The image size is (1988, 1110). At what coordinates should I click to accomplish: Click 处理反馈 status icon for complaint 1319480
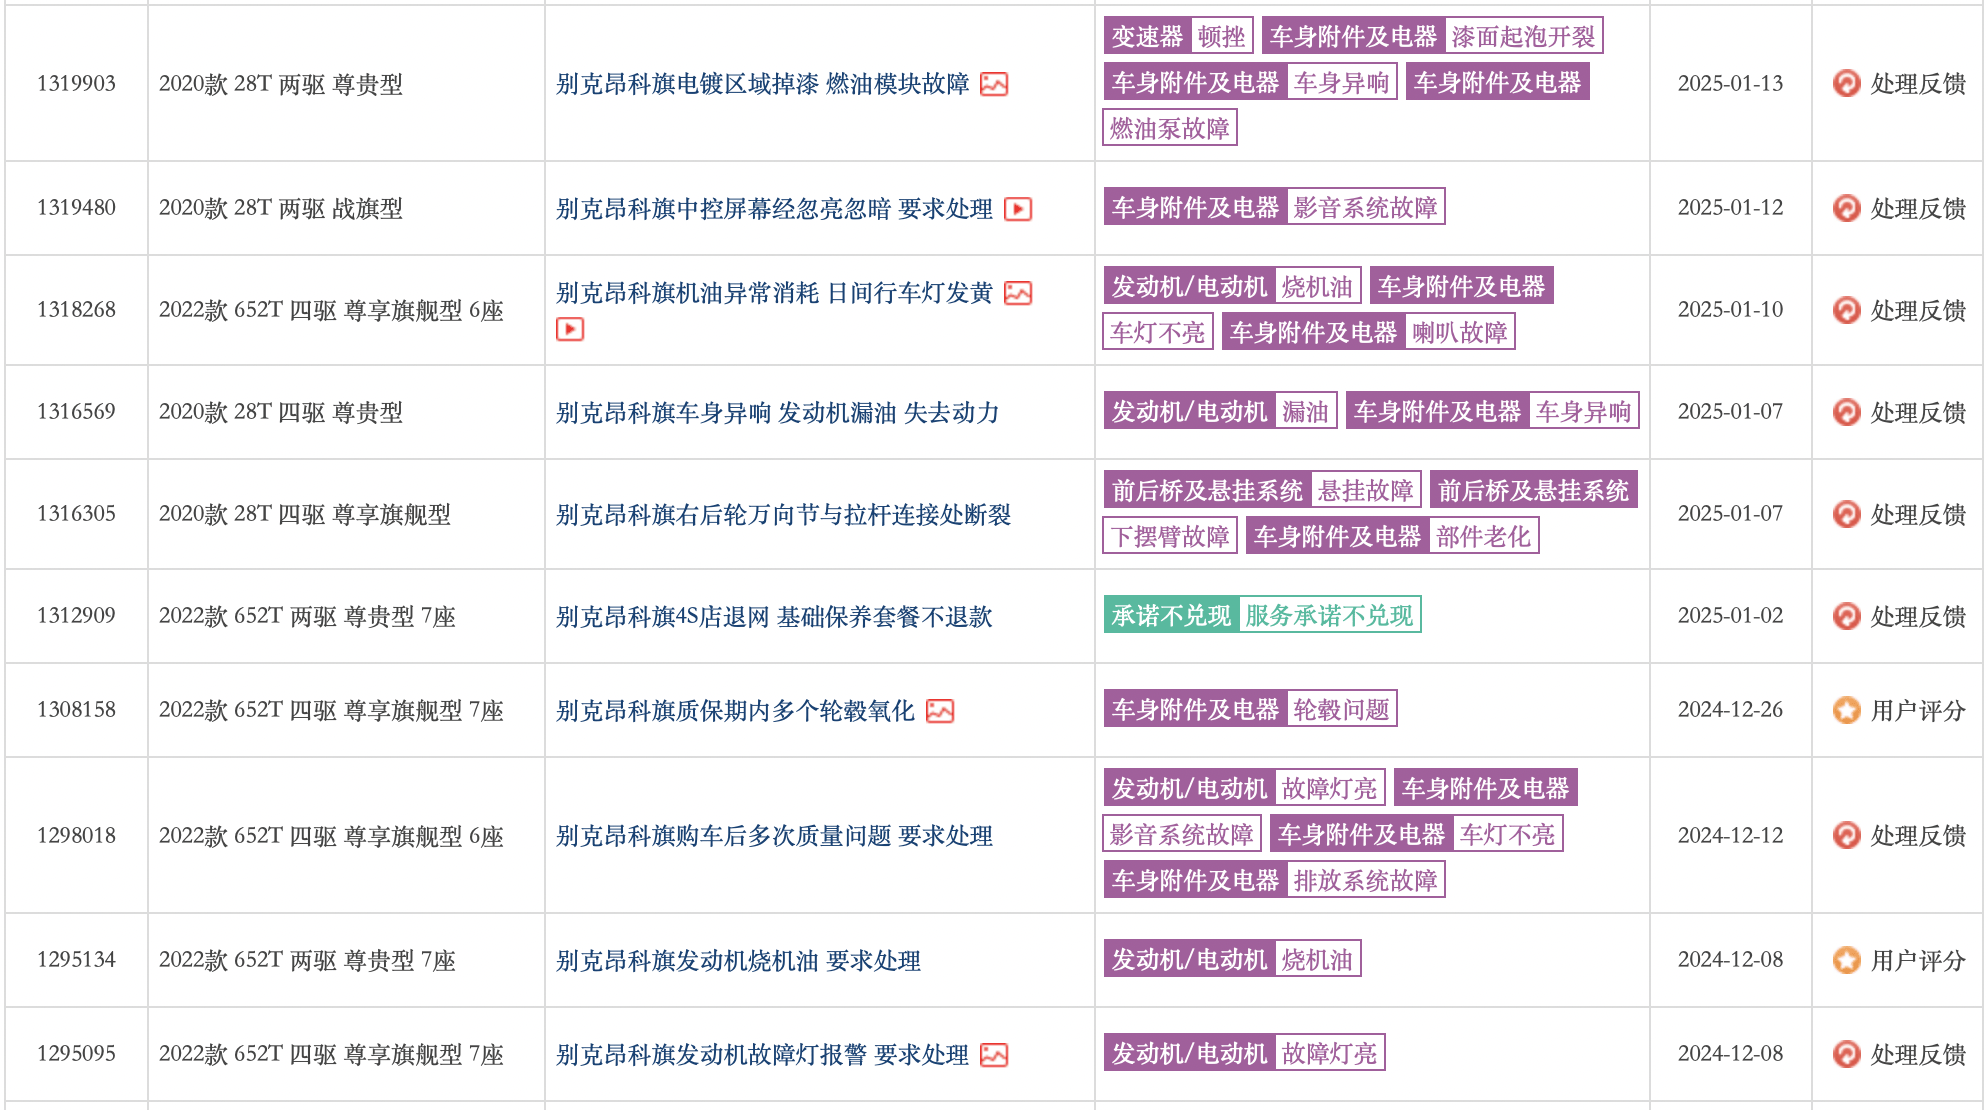click(x=1846, y=208)
